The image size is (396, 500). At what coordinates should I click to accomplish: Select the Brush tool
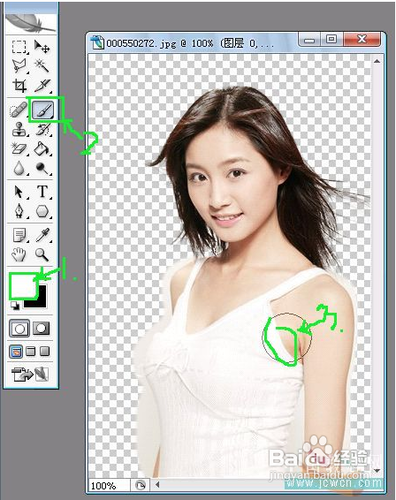[43, 110]
